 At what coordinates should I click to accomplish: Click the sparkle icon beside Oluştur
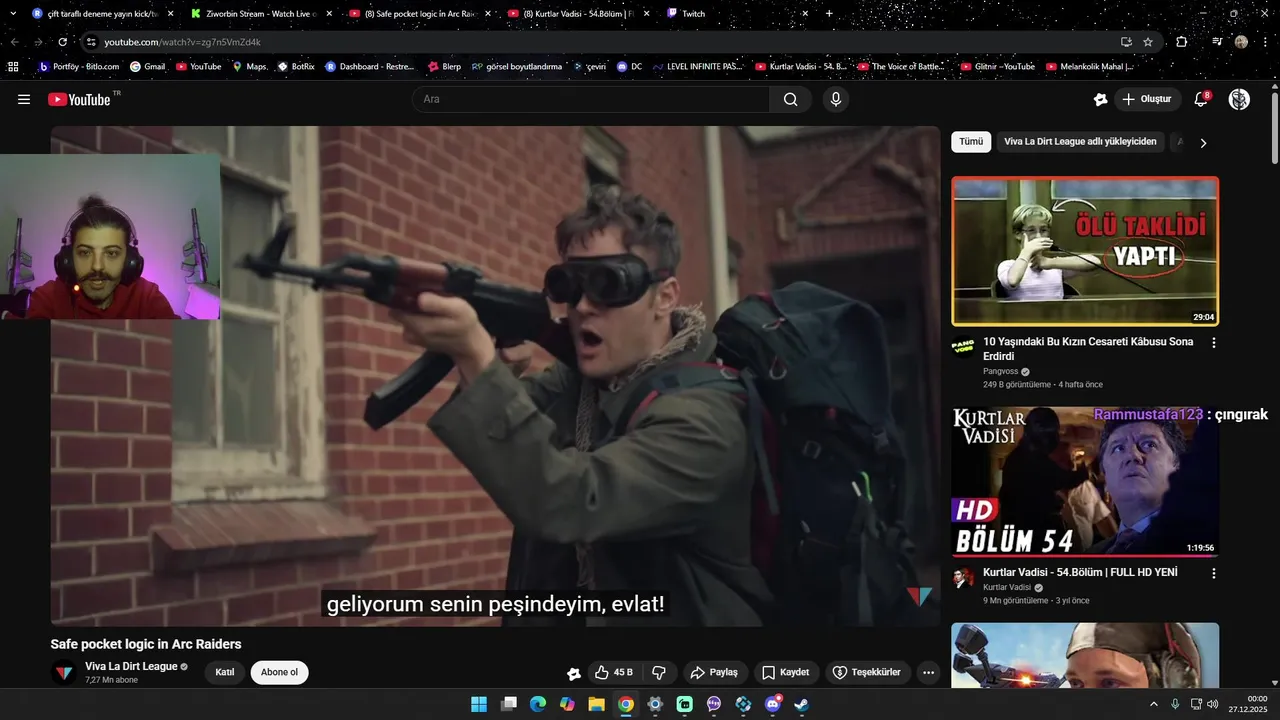pos(1100,99)
